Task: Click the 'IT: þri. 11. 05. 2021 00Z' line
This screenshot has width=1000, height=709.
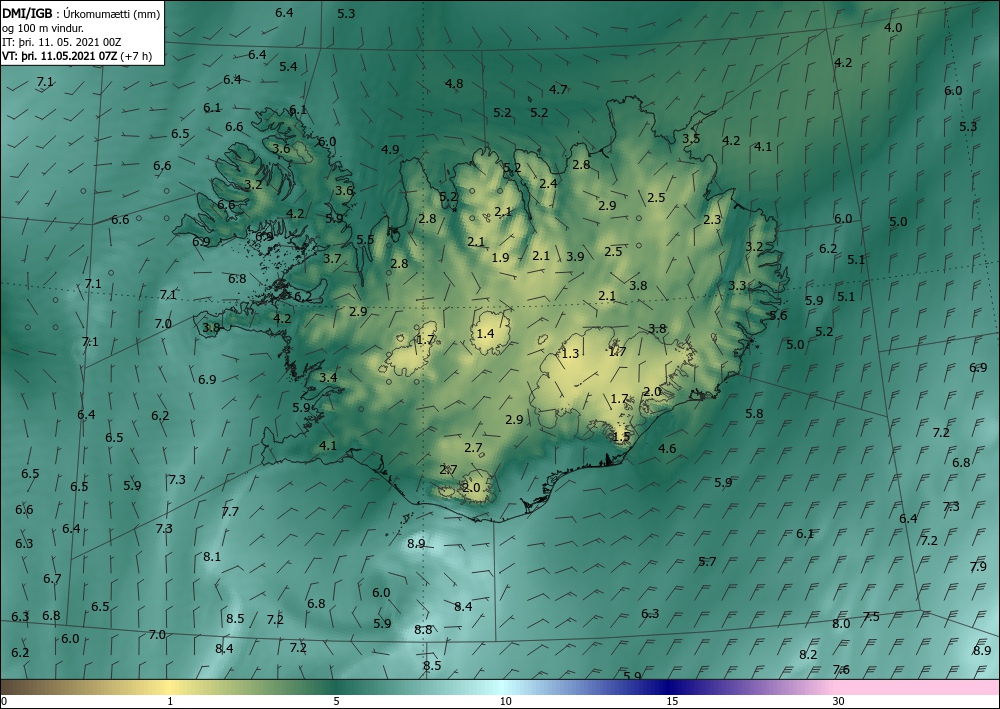Action: [x=61, y=42]
